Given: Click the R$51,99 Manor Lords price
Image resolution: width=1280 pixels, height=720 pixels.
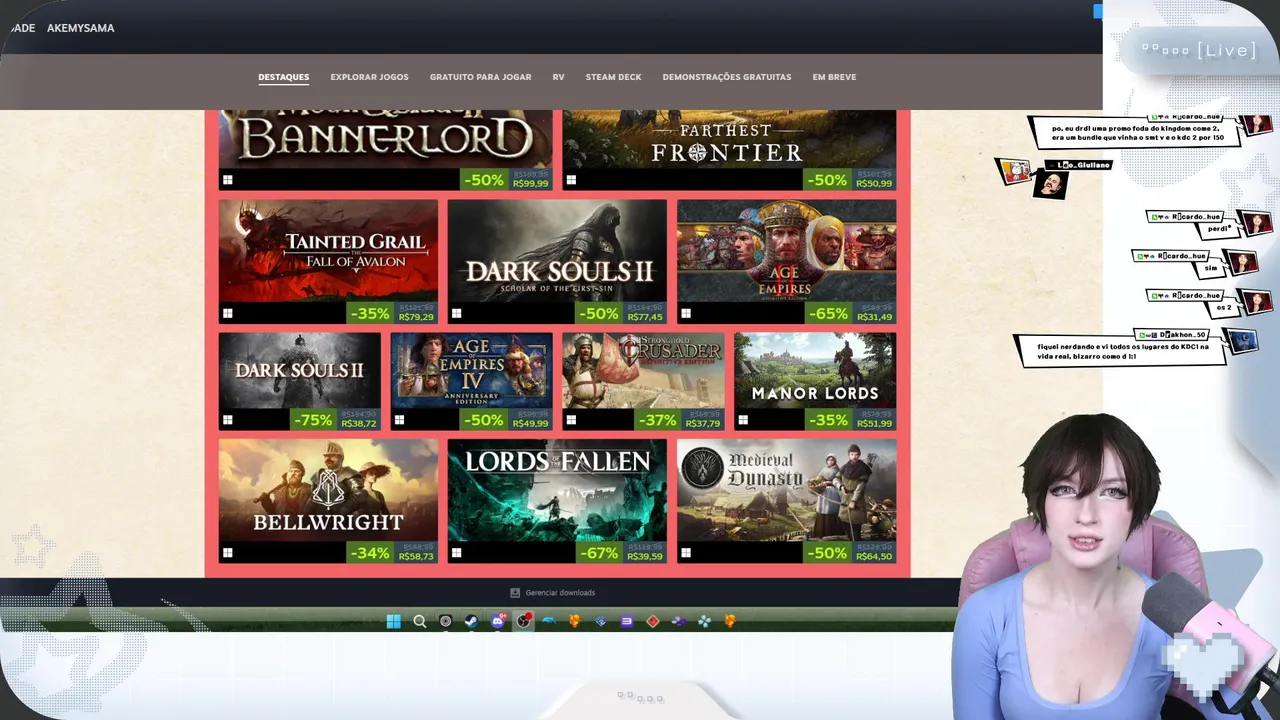Looking at the screenshot, I should coord(874,424).
